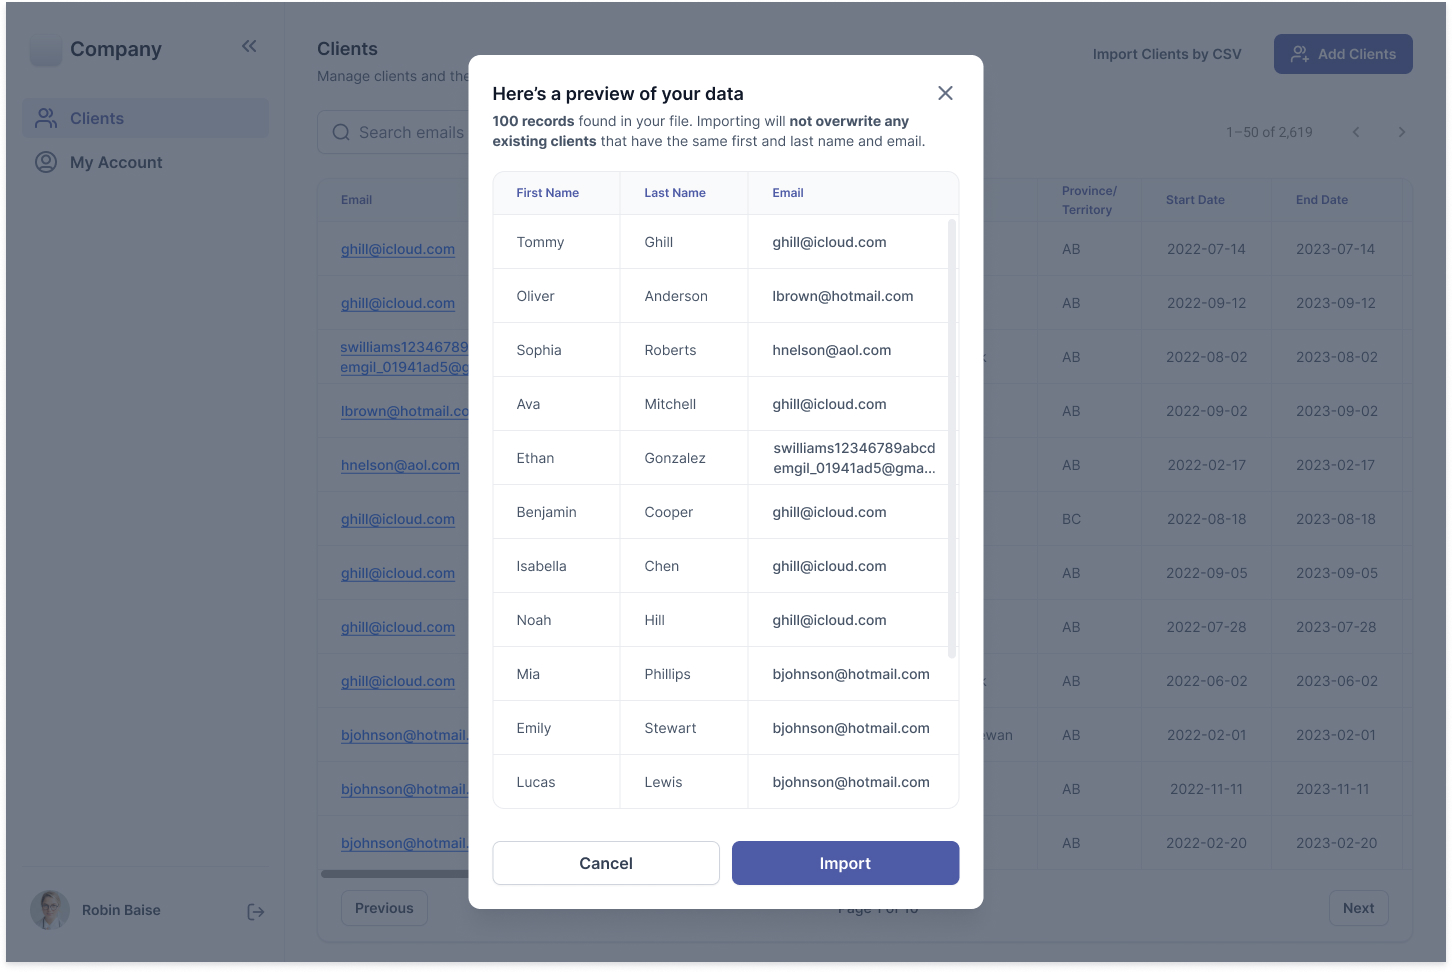Click Robin Baise profile avatar
Screen dimensions: 1452x972
tap(50, 910)
